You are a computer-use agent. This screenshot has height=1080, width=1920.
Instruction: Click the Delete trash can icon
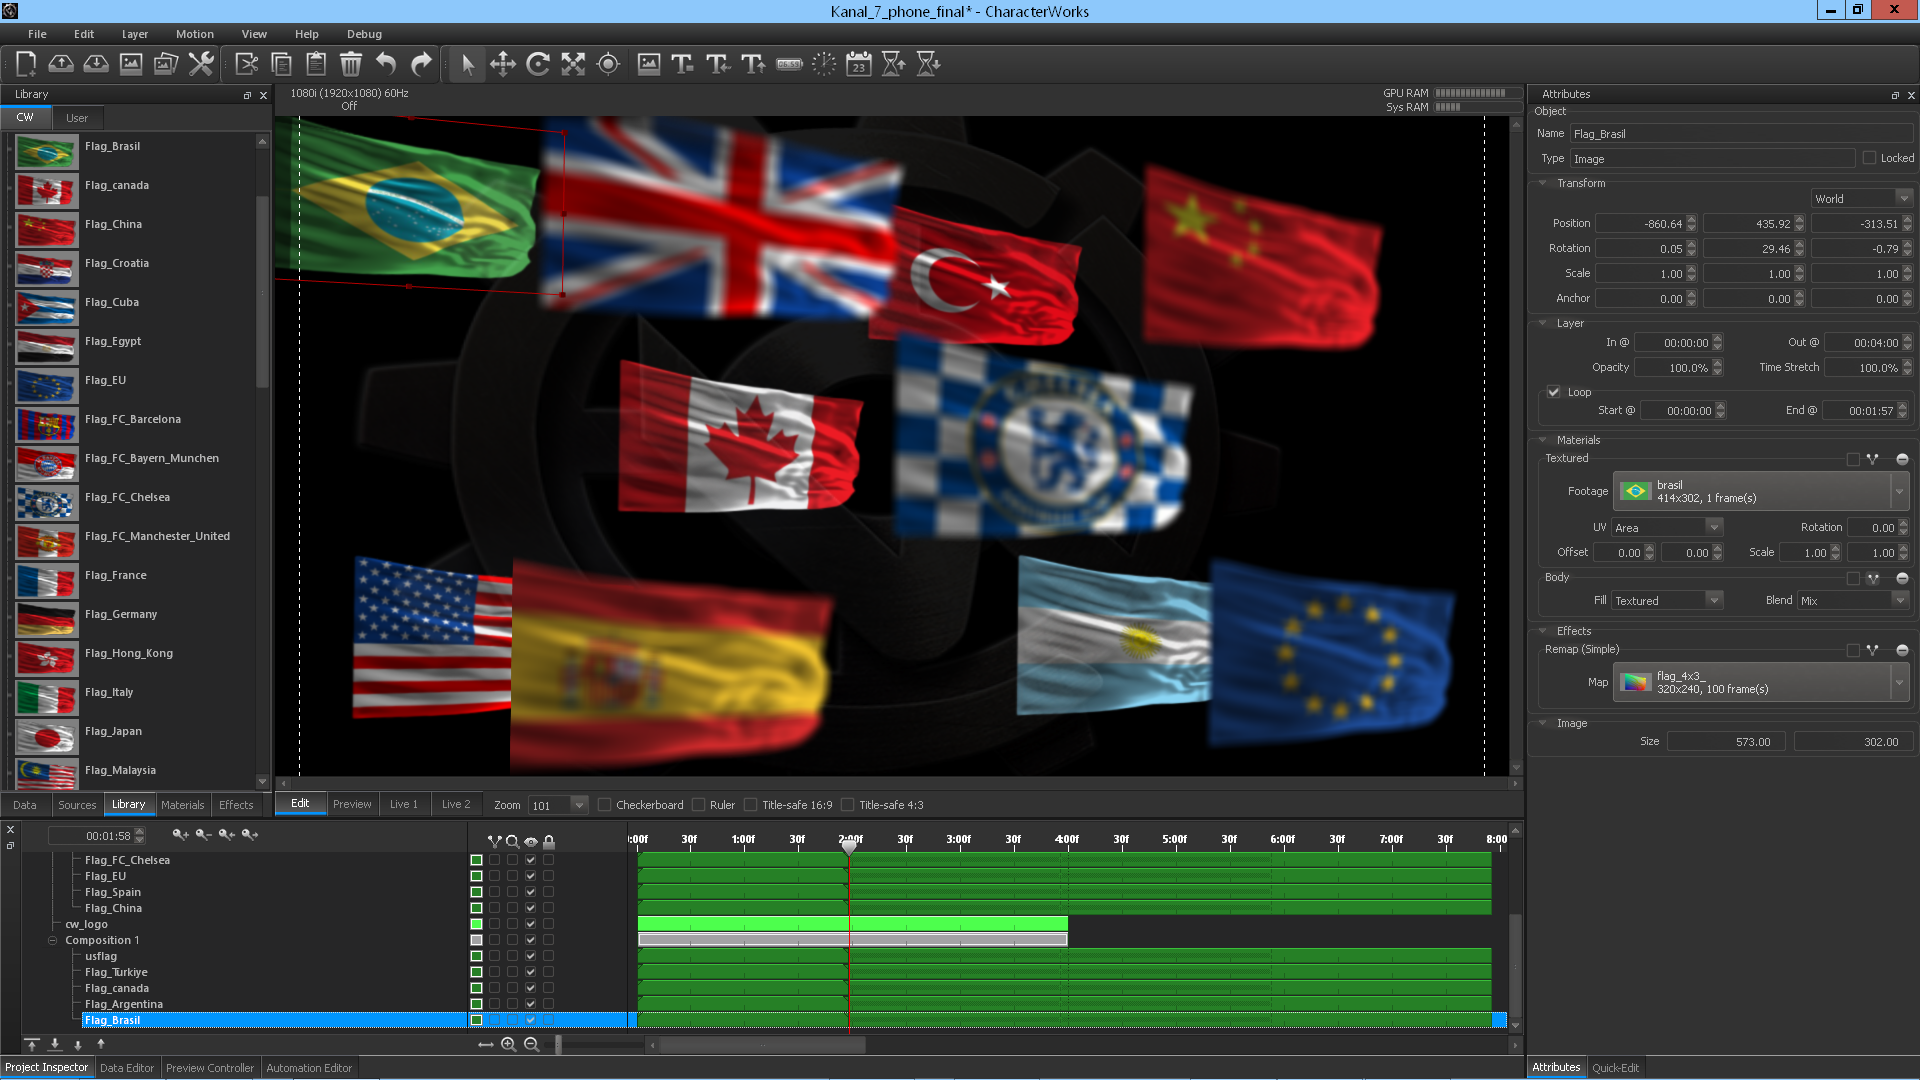351,65
